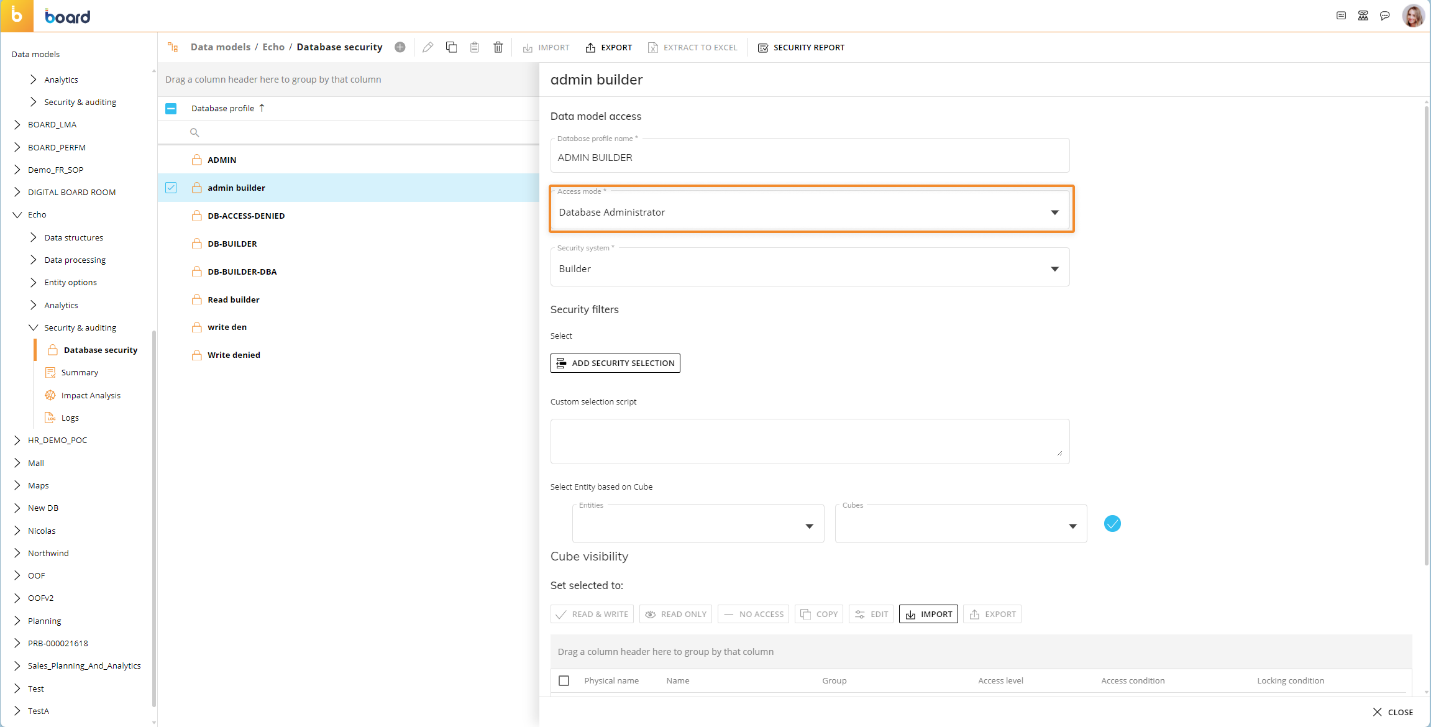Image resolution: width=1431 pixels, height=727 pixels.
Task: Click the lock icon next to DB-BUILDER-DBA
Action: [x=197, y=272]
